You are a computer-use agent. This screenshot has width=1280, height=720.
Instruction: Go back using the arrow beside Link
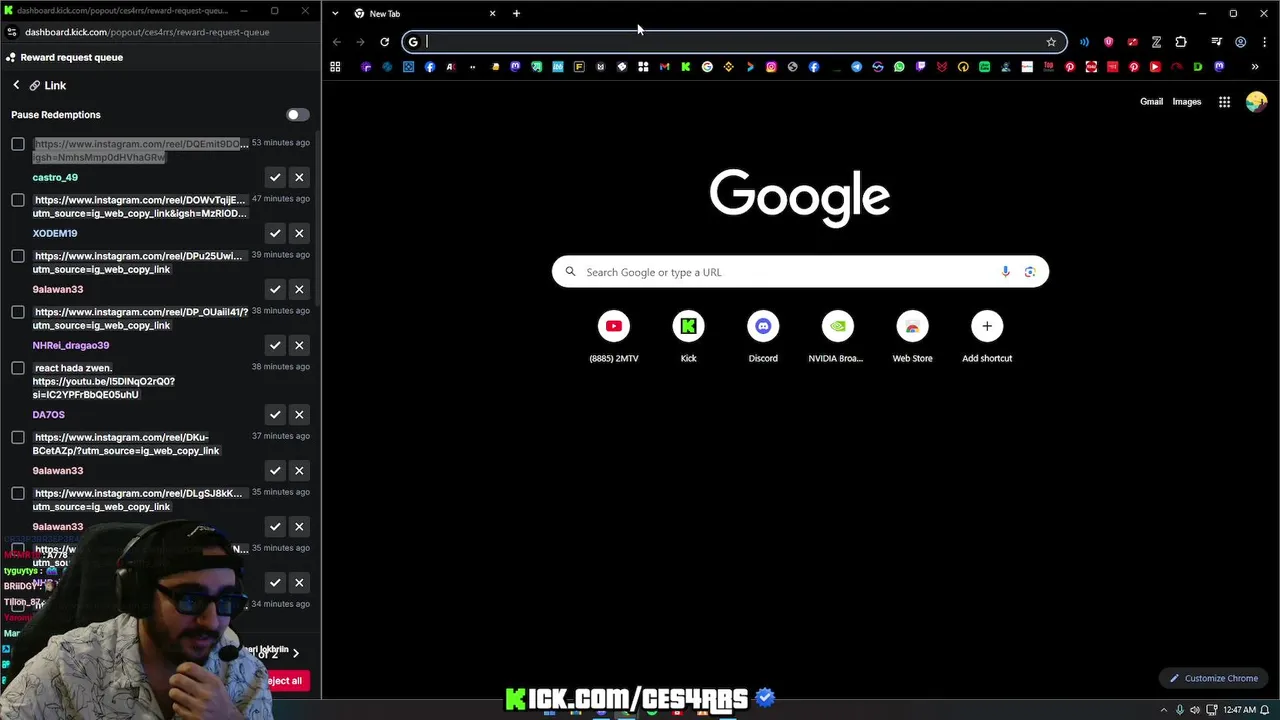click(16, 86)
